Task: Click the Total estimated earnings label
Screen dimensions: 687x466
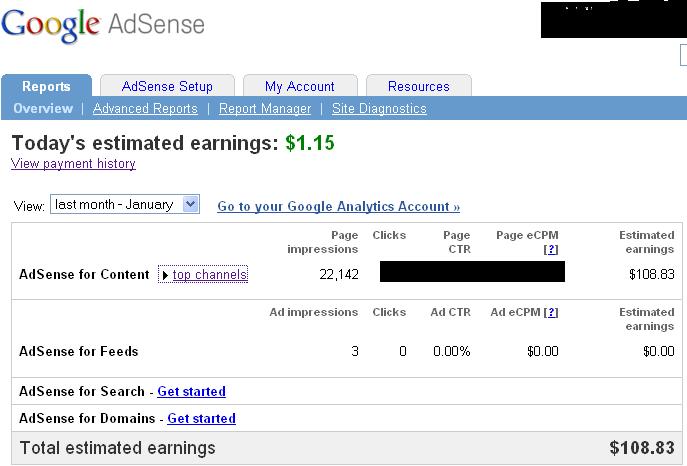Action: point(118,448)
